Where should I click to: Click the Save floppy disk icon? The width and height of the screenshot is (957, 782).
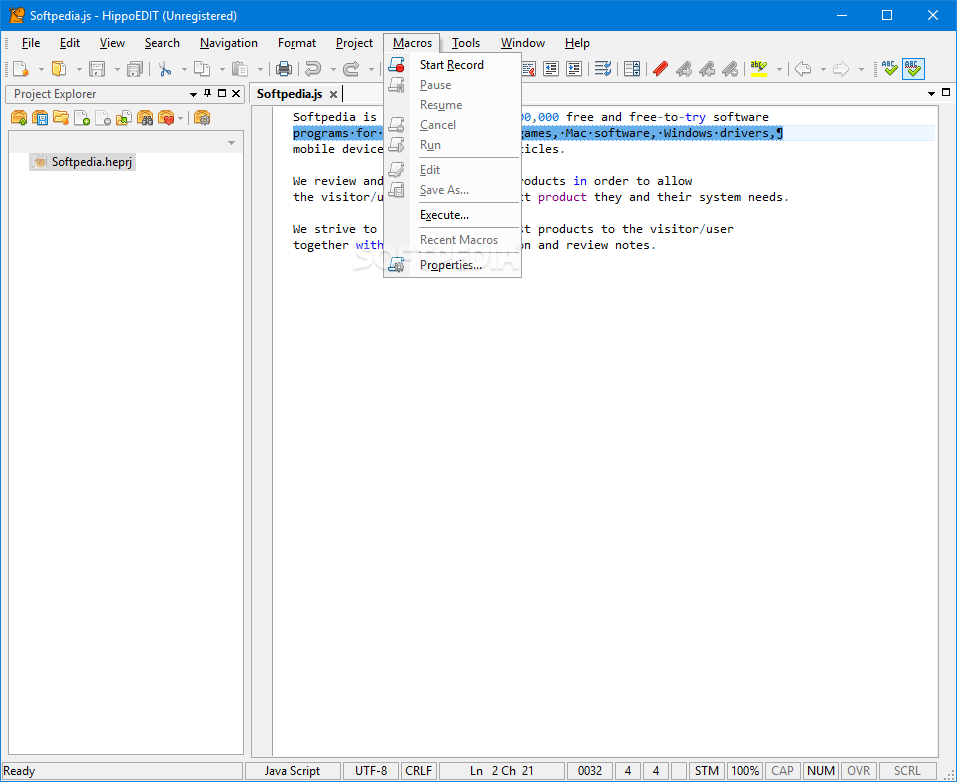pyautogui.click(x=96, y=68)
